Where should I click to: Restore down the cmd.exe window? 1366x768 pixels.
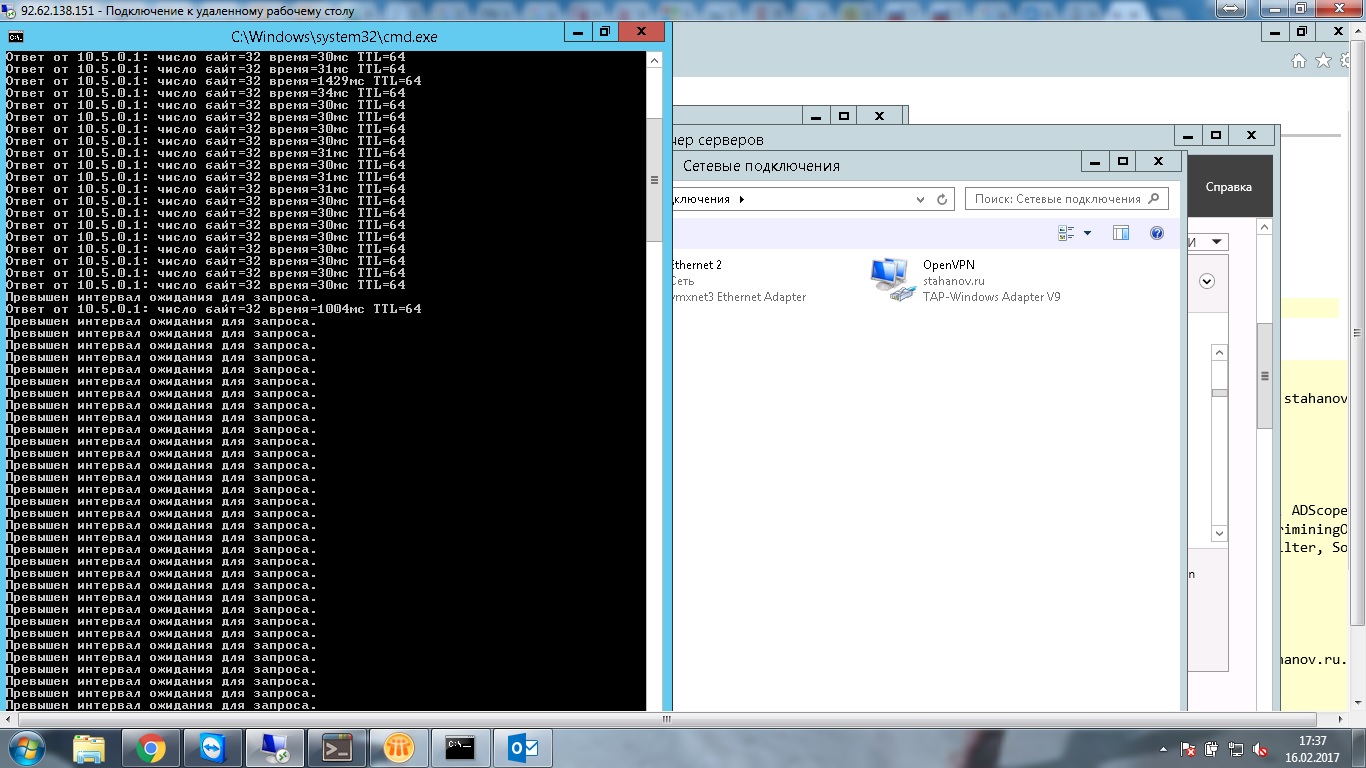604,32
